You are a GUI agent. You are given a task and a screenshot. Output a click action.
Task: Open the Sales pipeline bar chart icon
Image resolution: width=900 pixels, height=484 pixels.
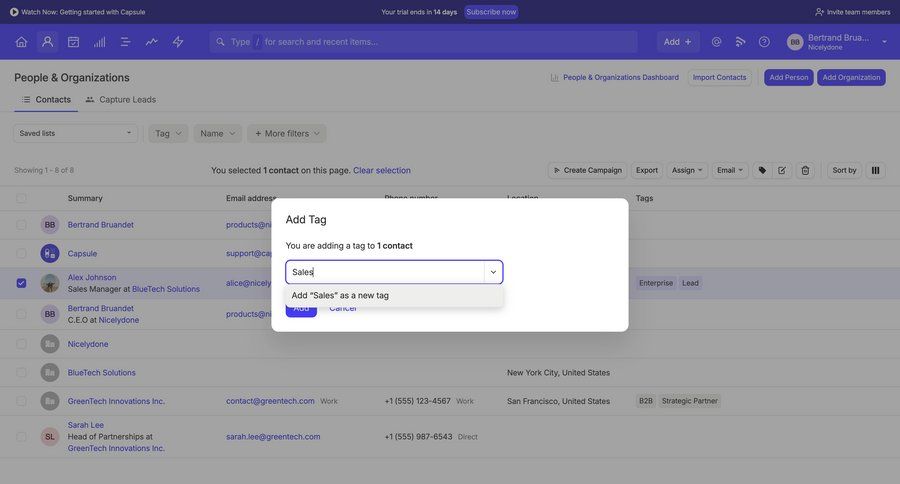99,42
